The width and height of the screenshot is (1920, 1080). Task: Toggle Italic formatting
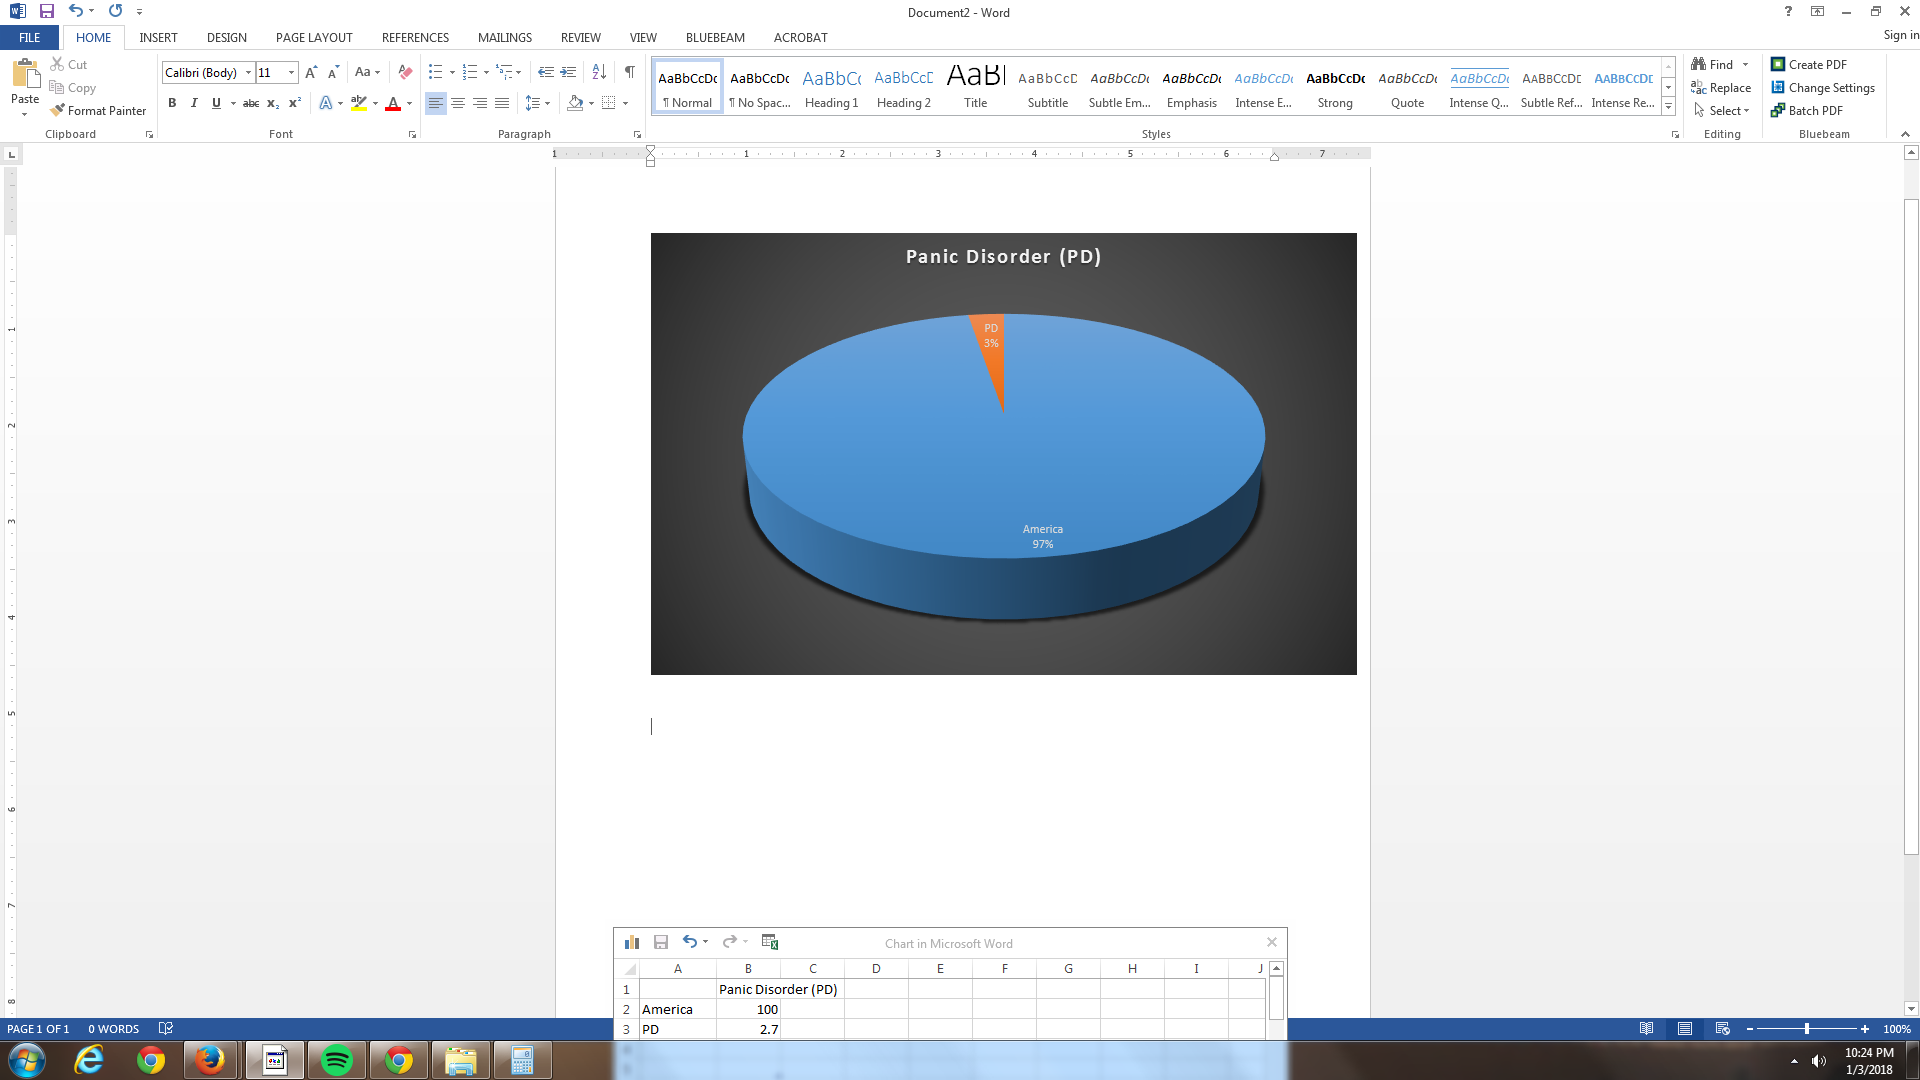pyautogui.click(x=194, y=103)
